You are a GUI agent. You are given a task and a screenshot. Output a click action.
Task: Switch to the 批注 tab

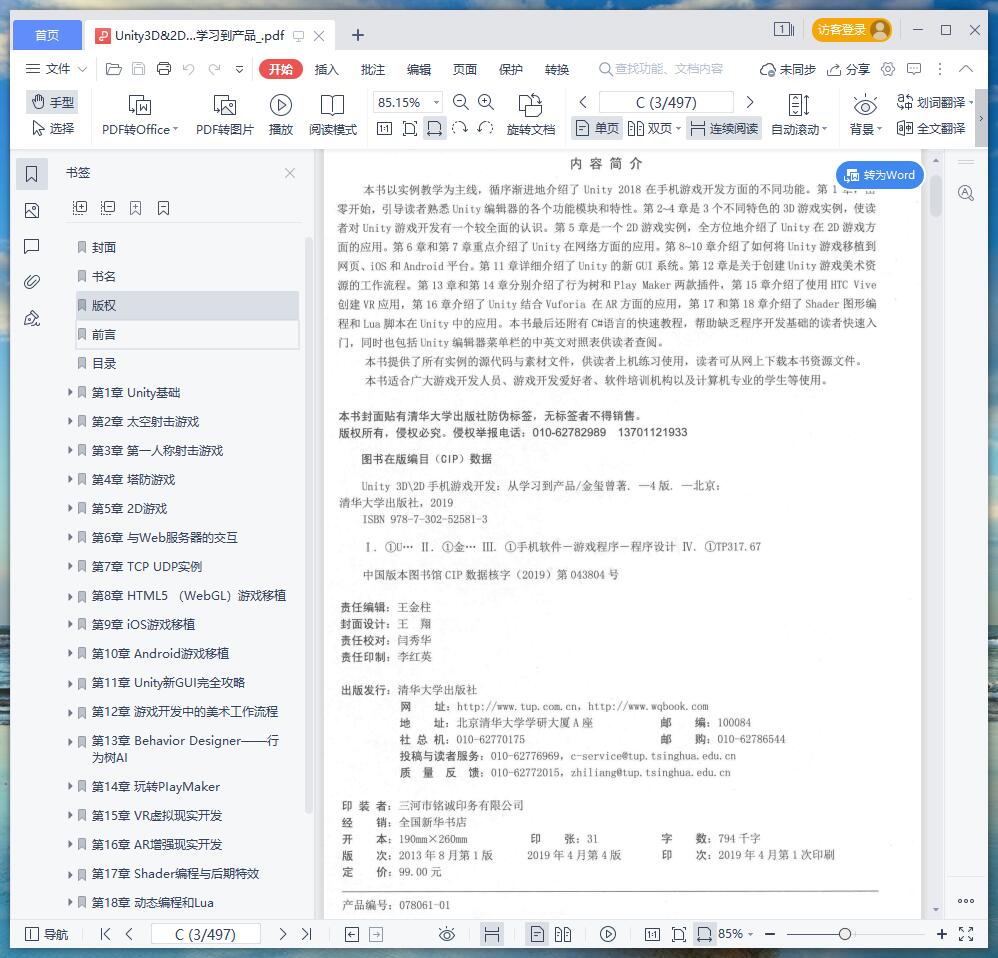372,69
